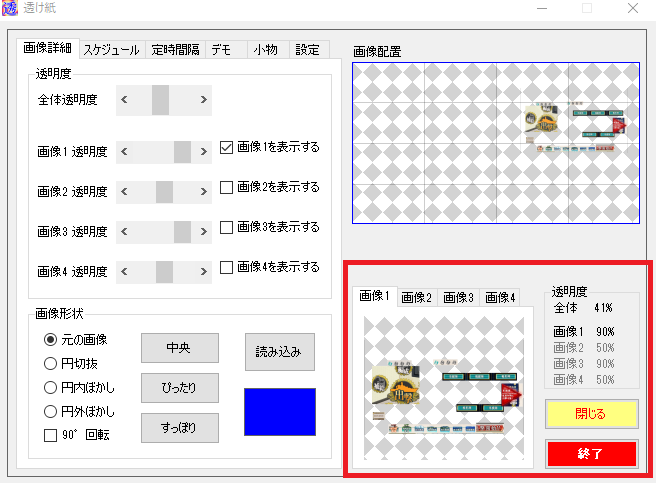Click the 画像3 透明度 slider thumb

coord(182,232)
